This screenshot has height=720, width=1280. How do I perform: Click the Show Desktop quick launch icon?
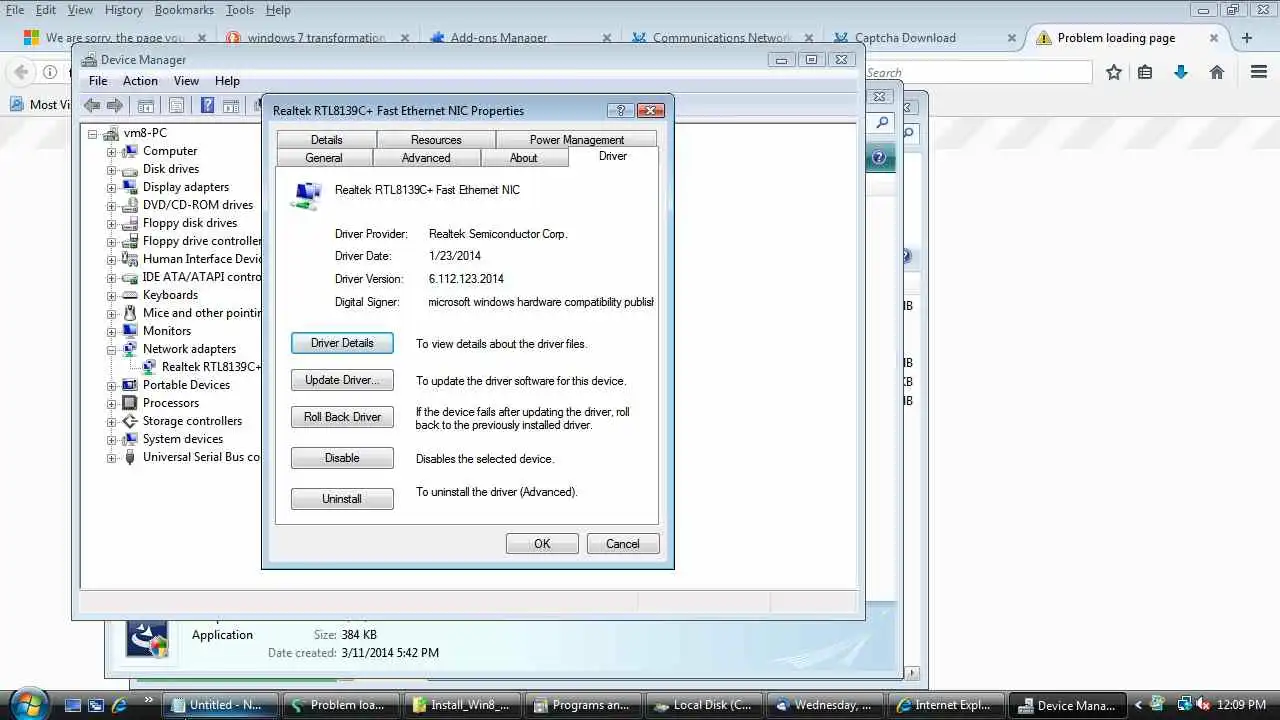(73, 705)
